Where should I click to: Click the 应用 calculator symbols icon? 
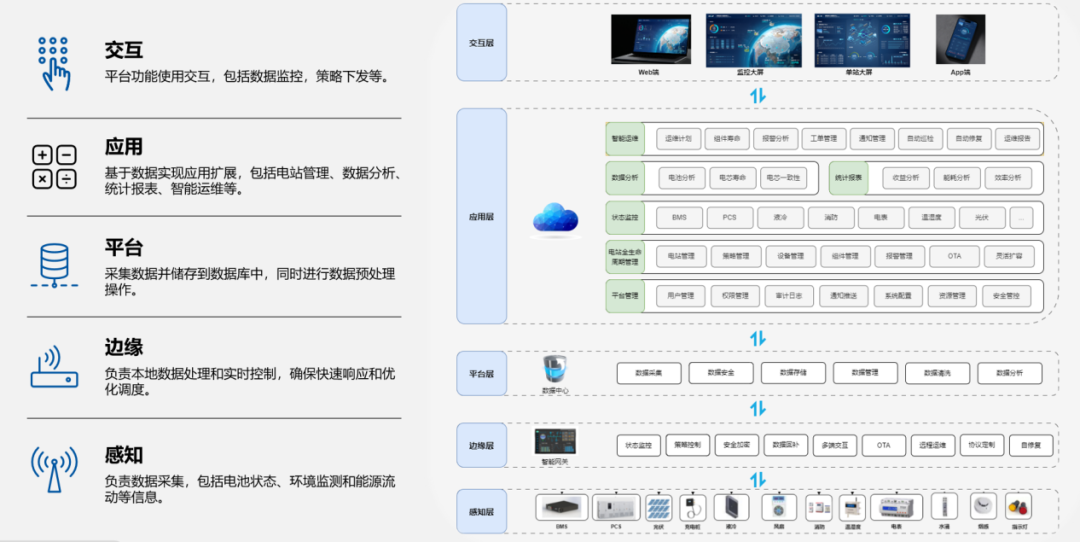54,167
